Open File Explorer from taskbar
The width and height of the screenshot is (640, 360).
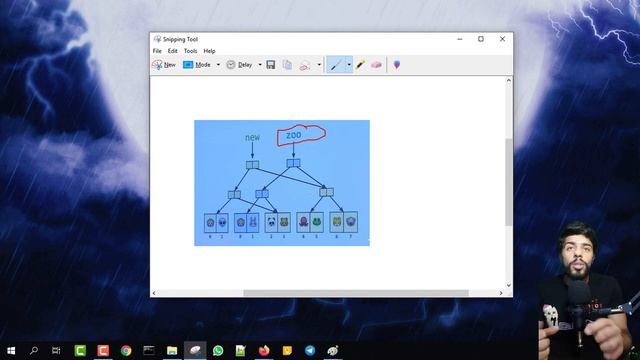(172, 351)
